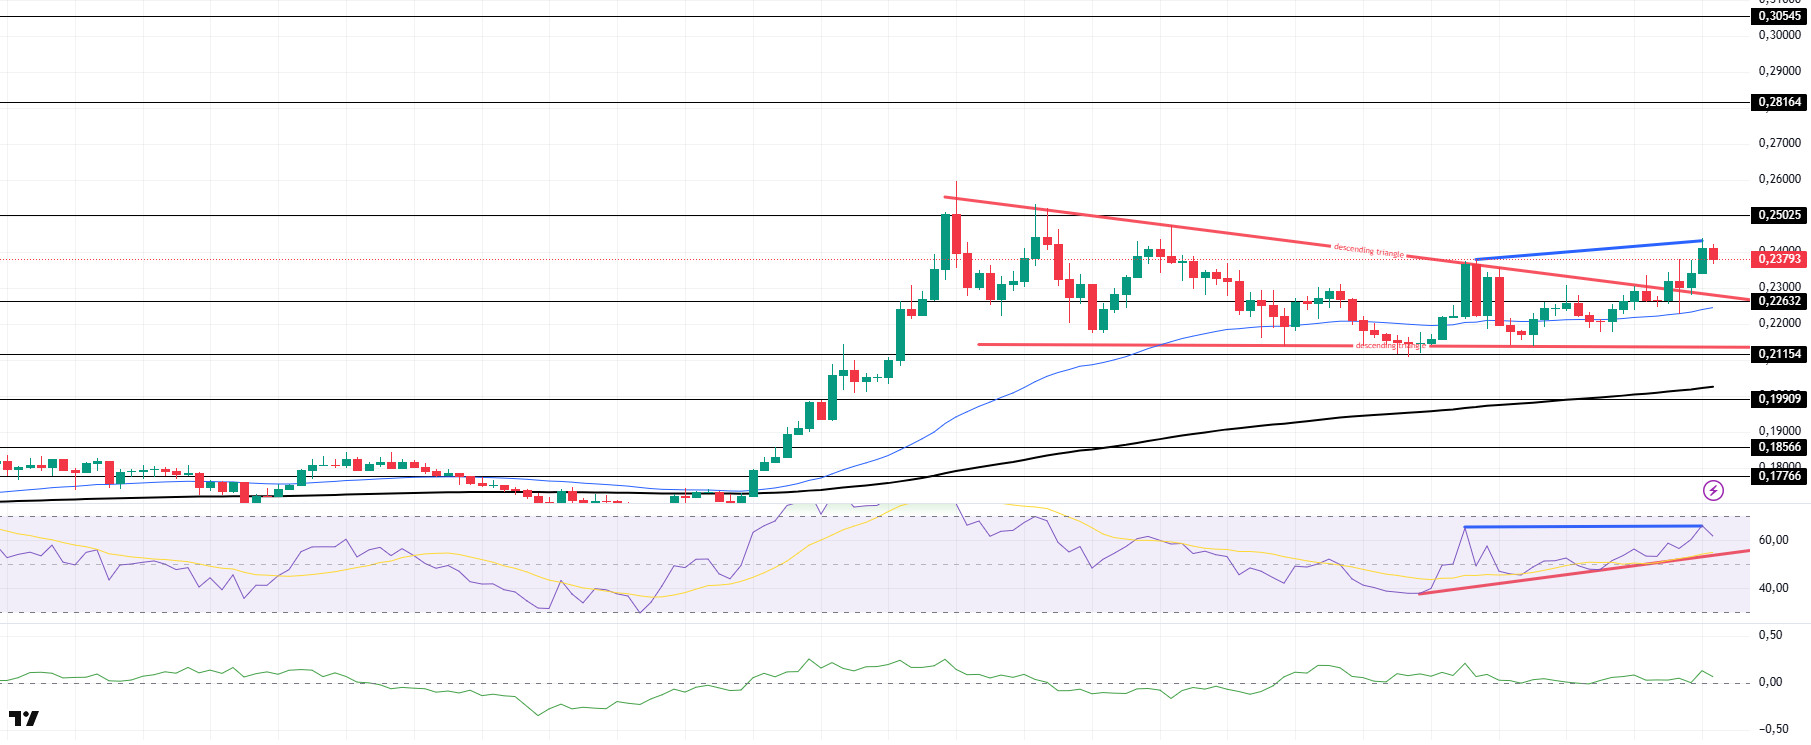The image size is (1811, 745).
Task: Click the 0,22000 price axis value
Action: point(1780,323)
